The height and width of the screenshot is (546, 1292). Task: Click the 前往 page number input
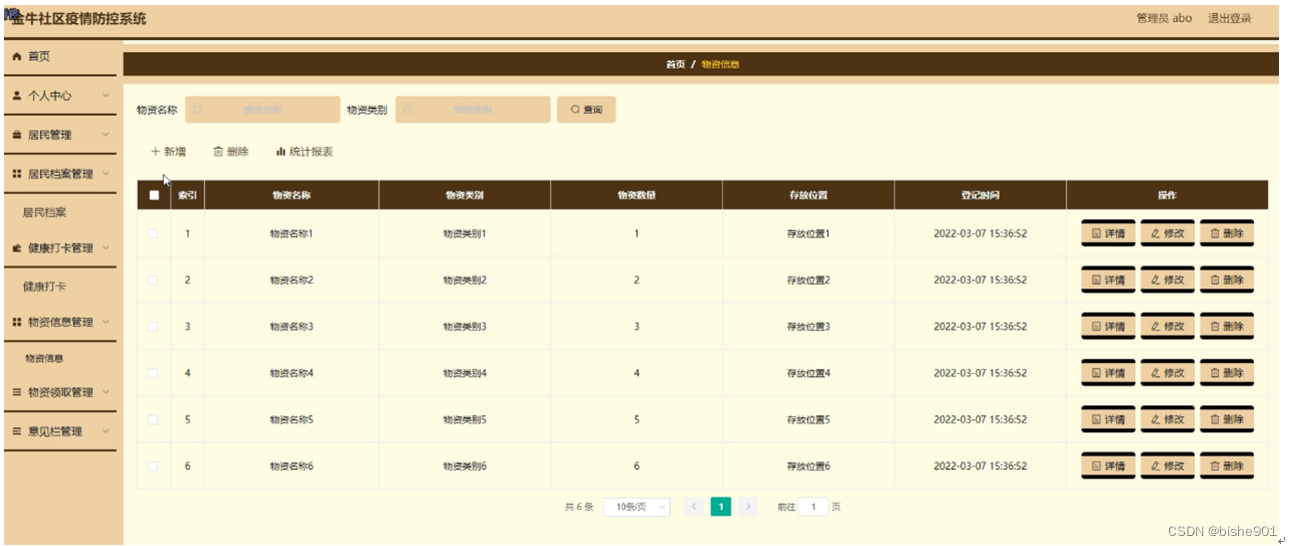pos(813,507)
